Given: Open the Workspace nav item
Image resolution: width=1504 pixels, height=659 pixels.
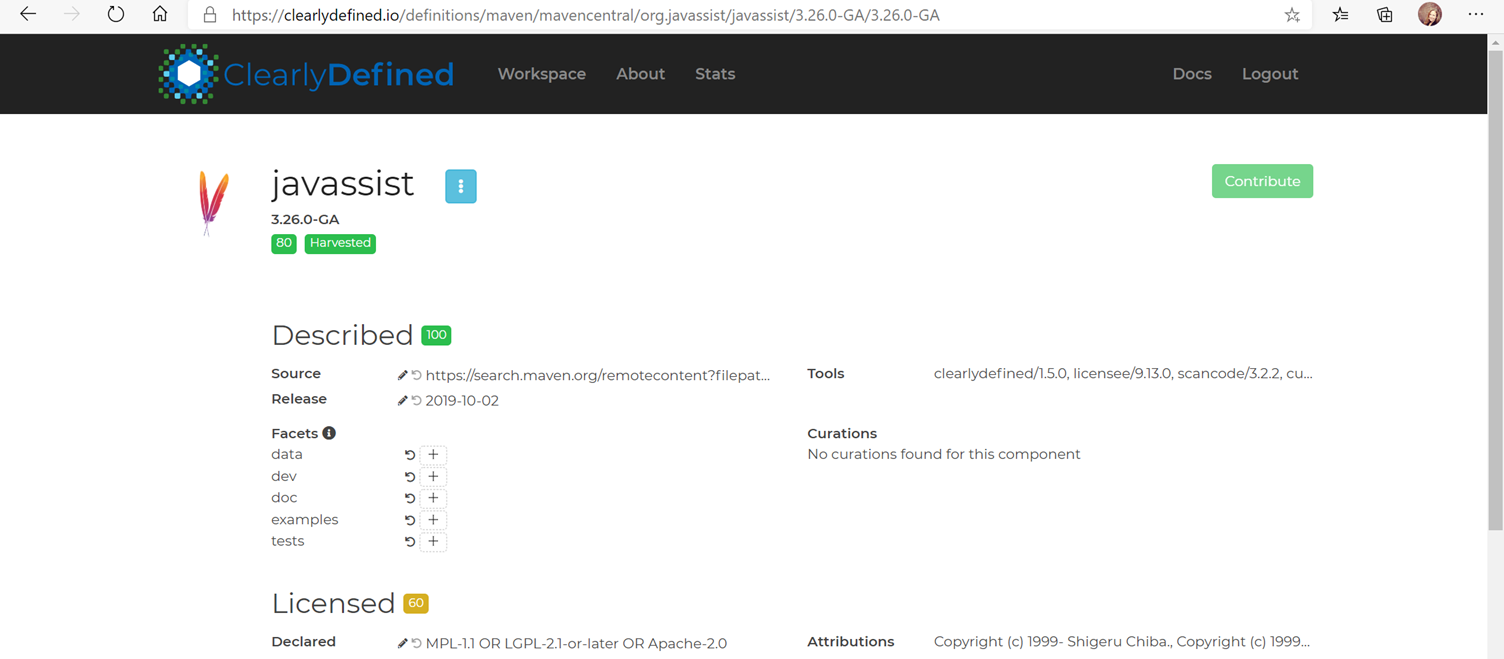Looking at the screenshot, I should pos(542,74).
